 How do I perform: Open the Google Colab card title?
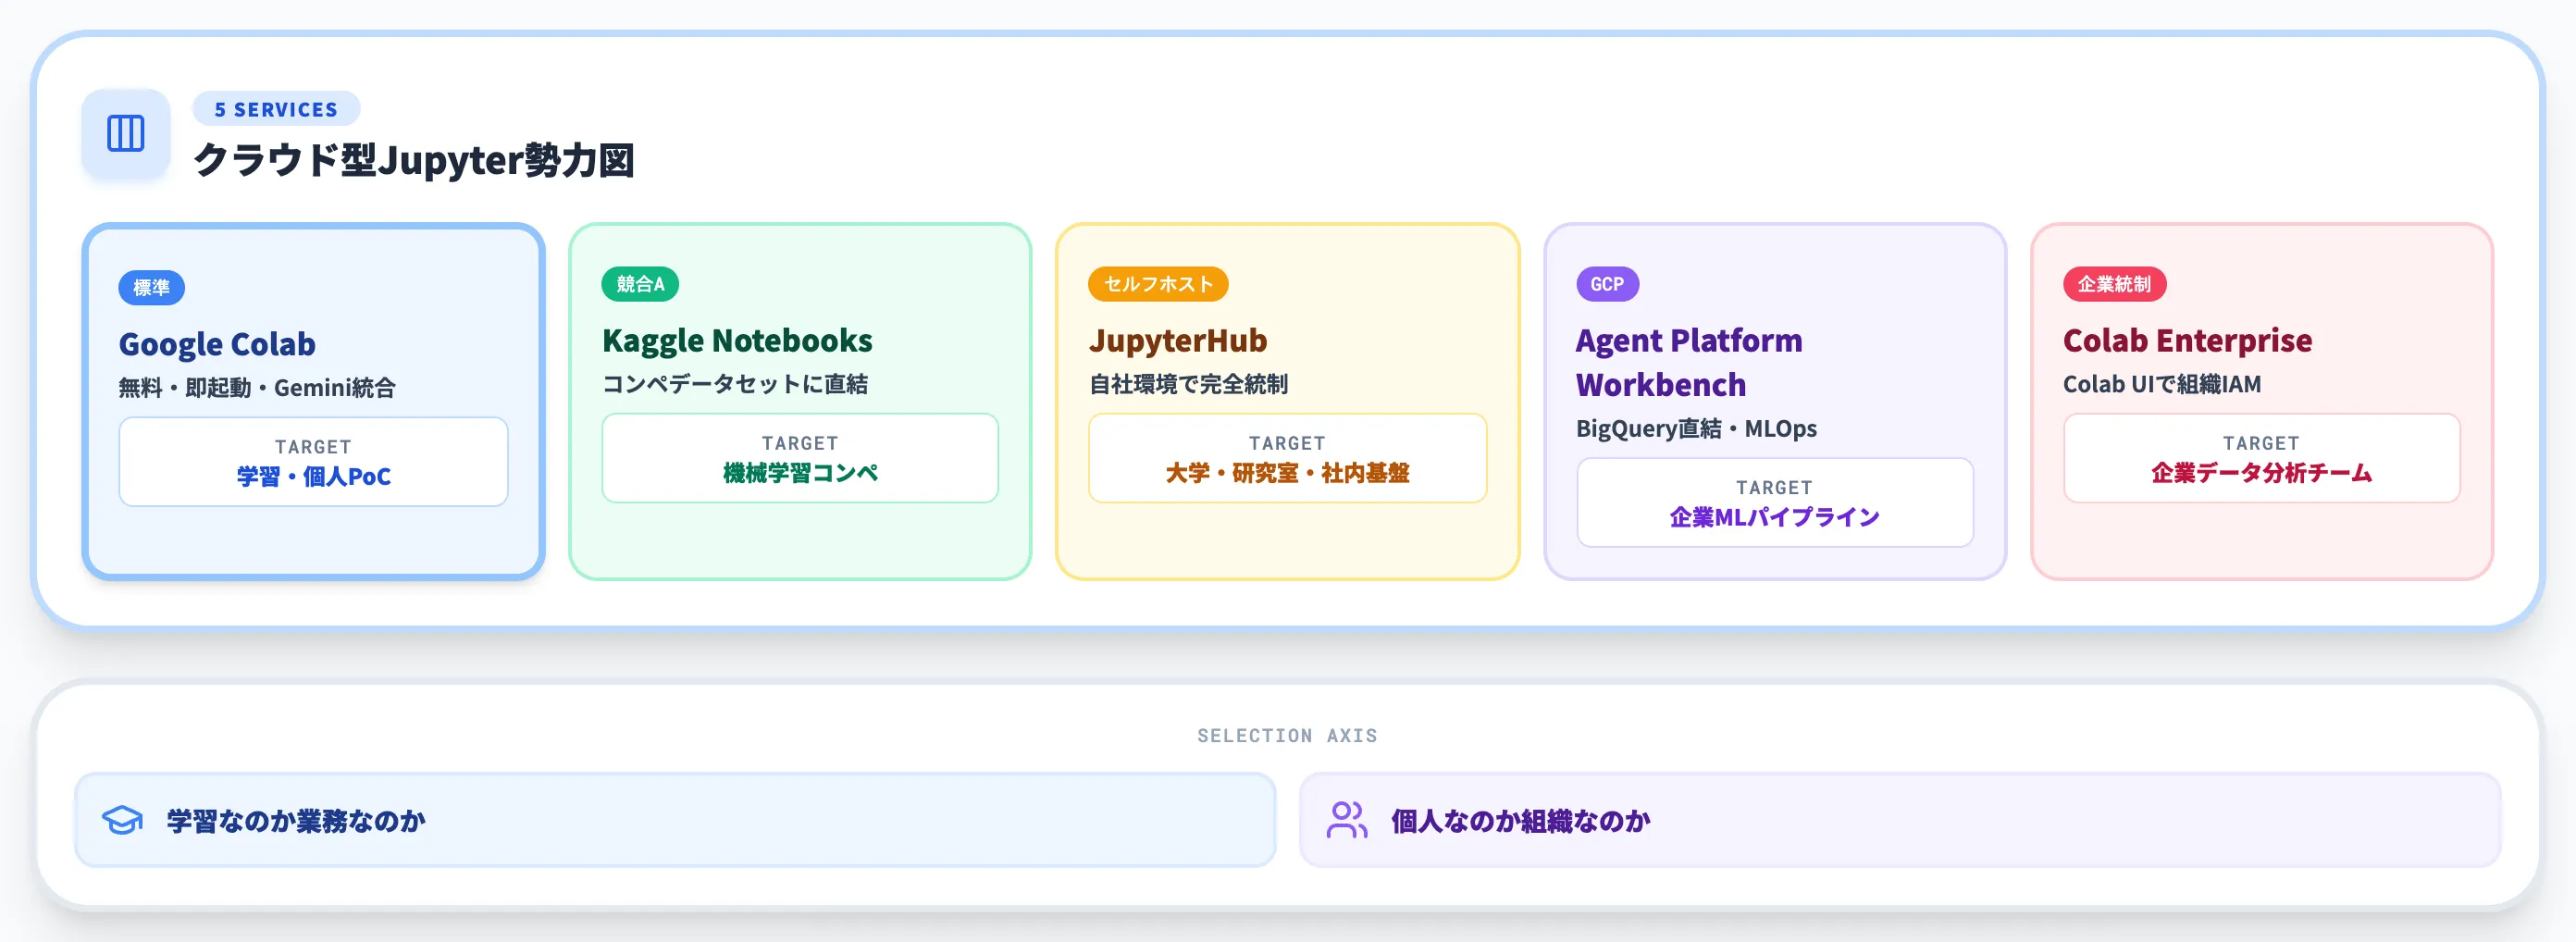pos(217,344)
